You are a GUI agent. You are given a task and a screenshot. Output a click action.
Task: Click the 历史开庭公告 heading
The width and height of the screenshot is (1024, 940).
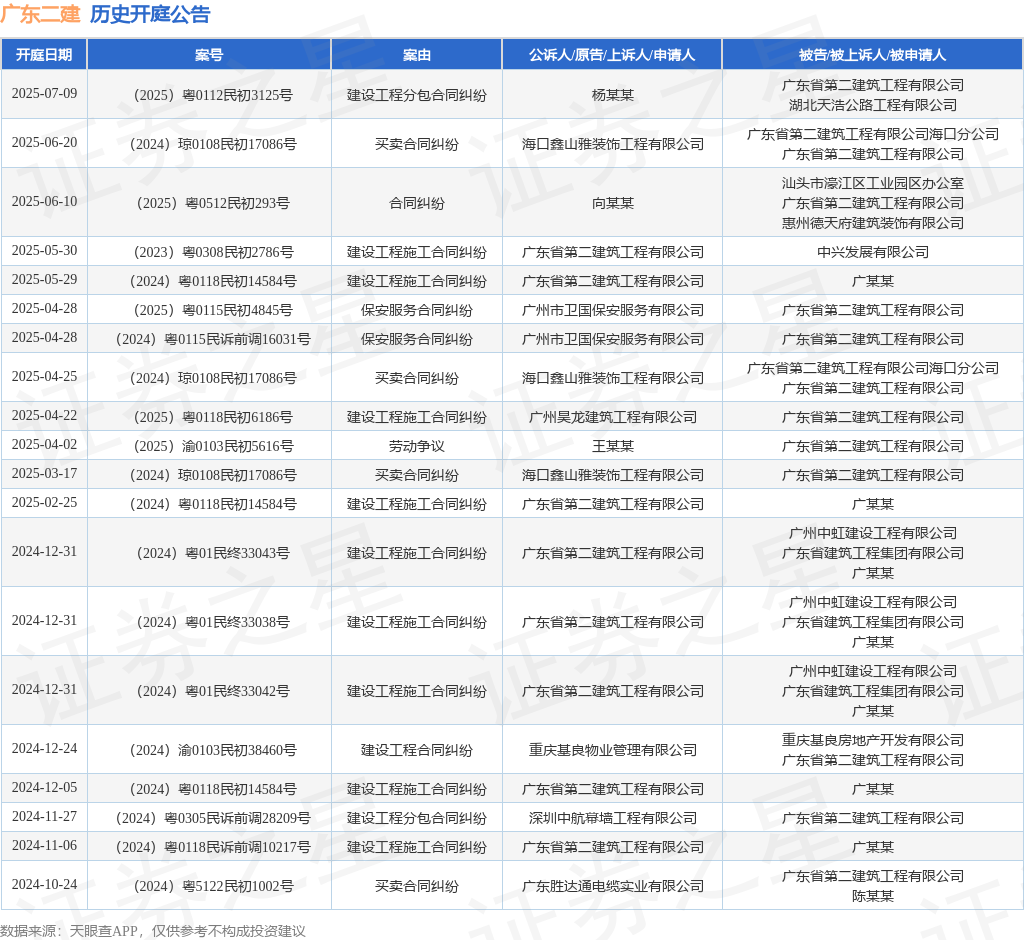click(150, 14)
